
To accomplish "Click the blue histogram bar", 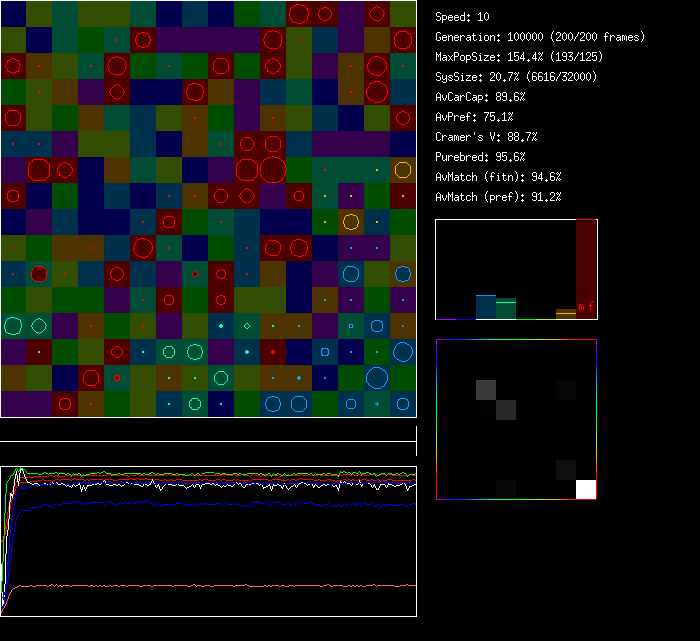I will coord(485,307).
